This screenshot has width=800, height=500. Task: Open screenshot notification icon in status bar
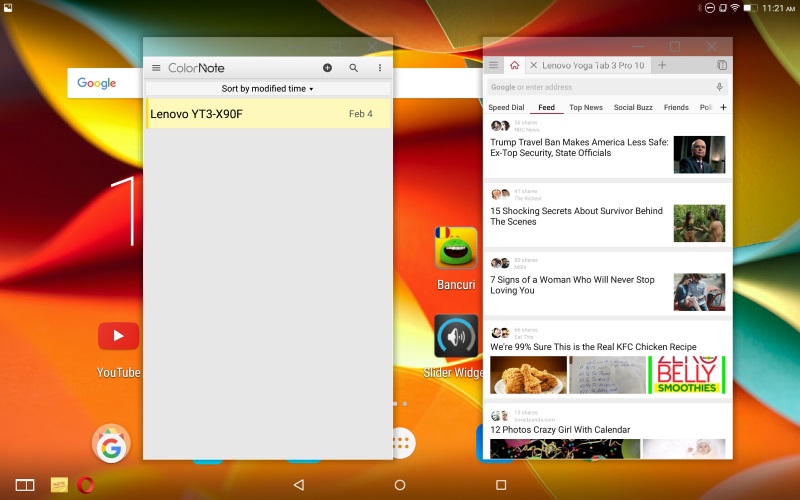click(x=8, y=7)
